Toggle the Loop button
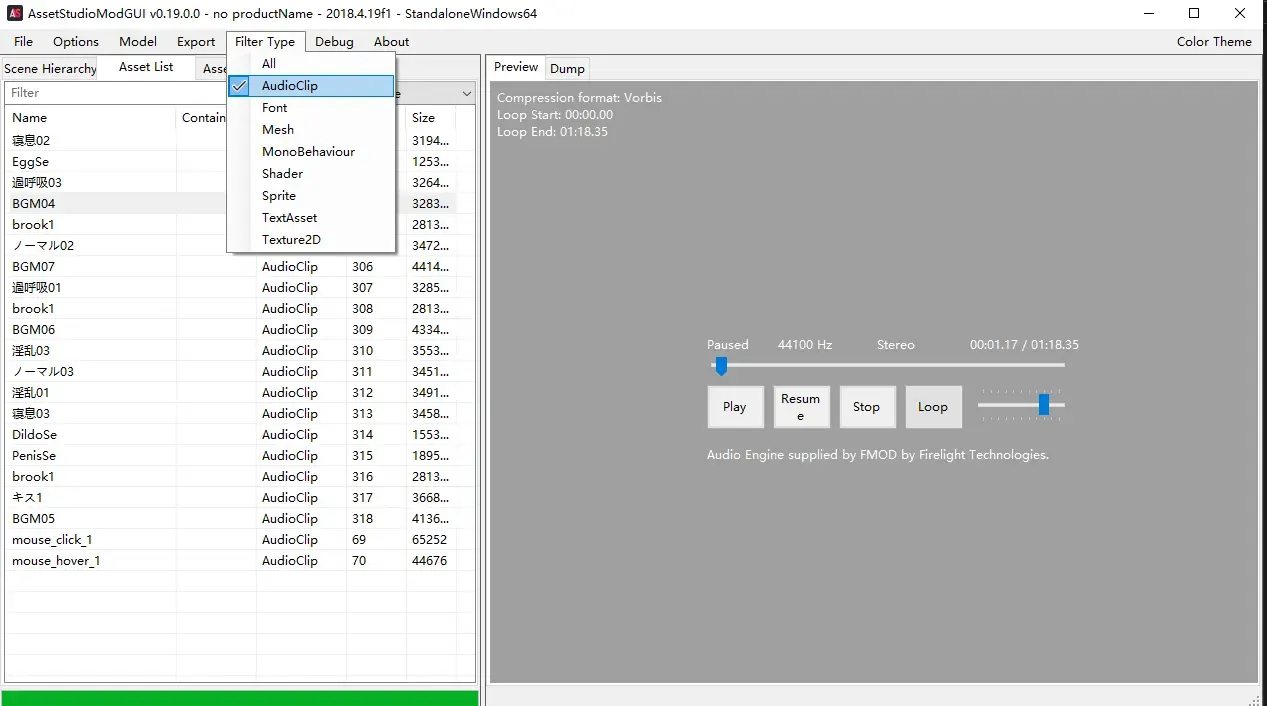Viewport: 1267px width, 706px height. (x=933, y=407)
